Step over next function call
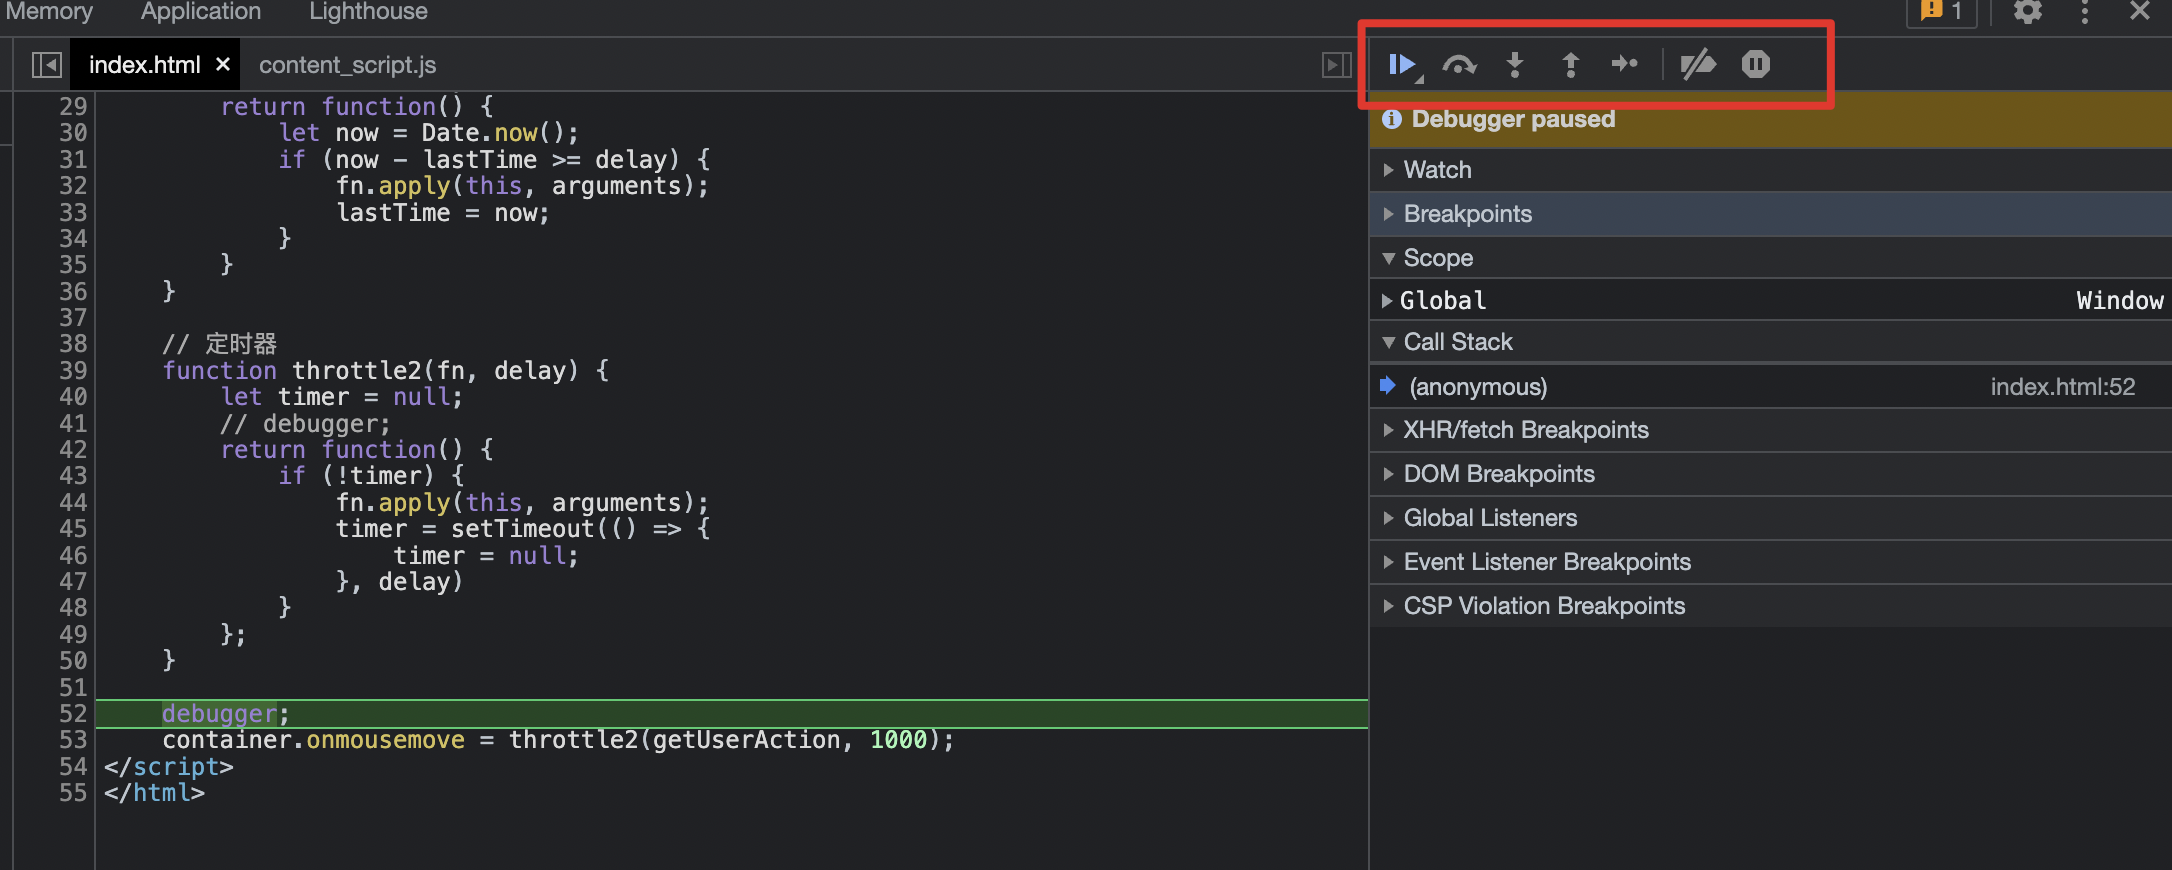The height and width of the screenshot is (870, 2172). click(x=1459, y=65)
